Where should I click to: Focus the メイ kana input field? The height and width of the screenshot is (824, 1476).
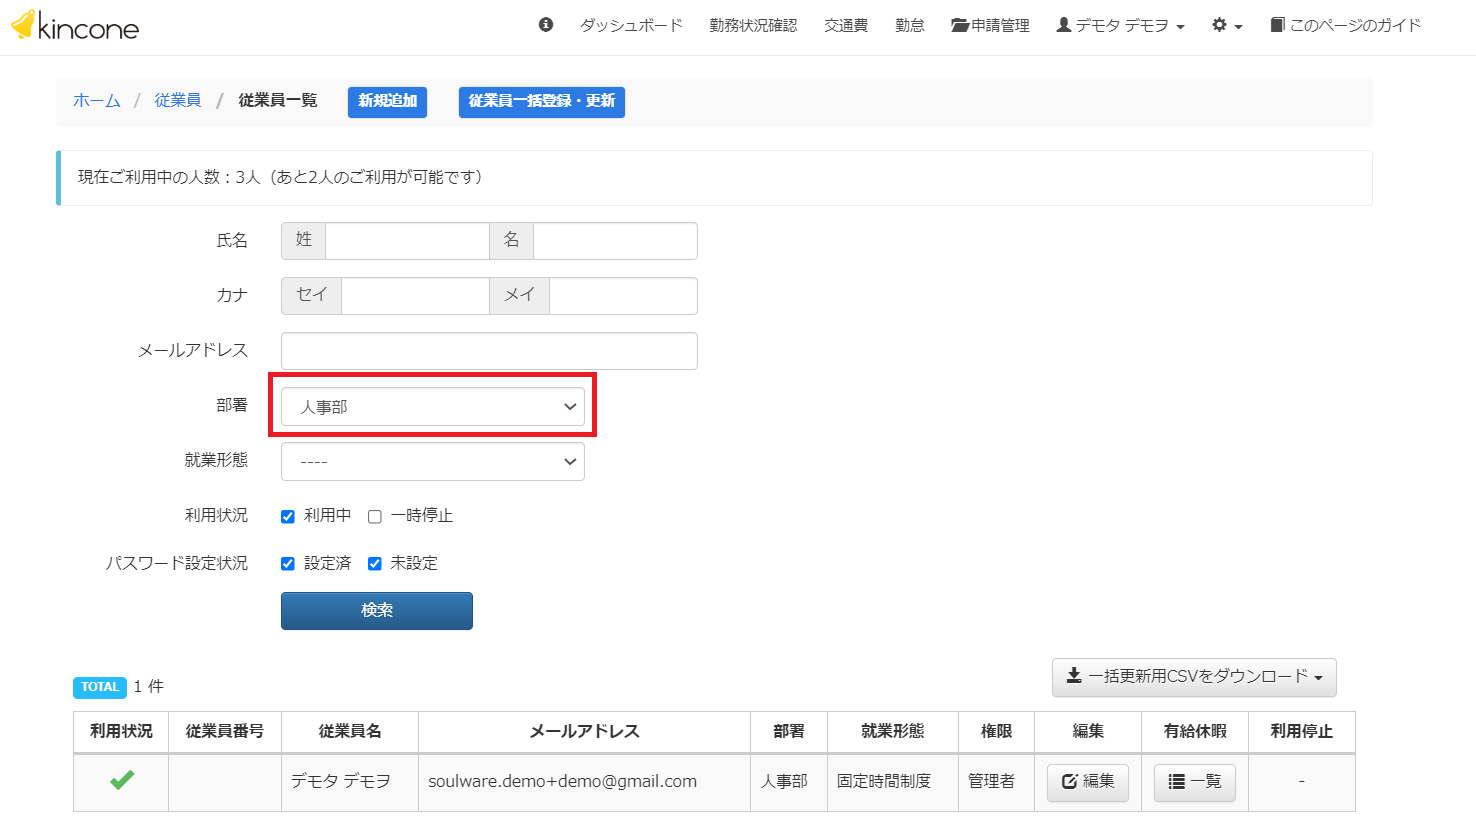pos(623,295)
